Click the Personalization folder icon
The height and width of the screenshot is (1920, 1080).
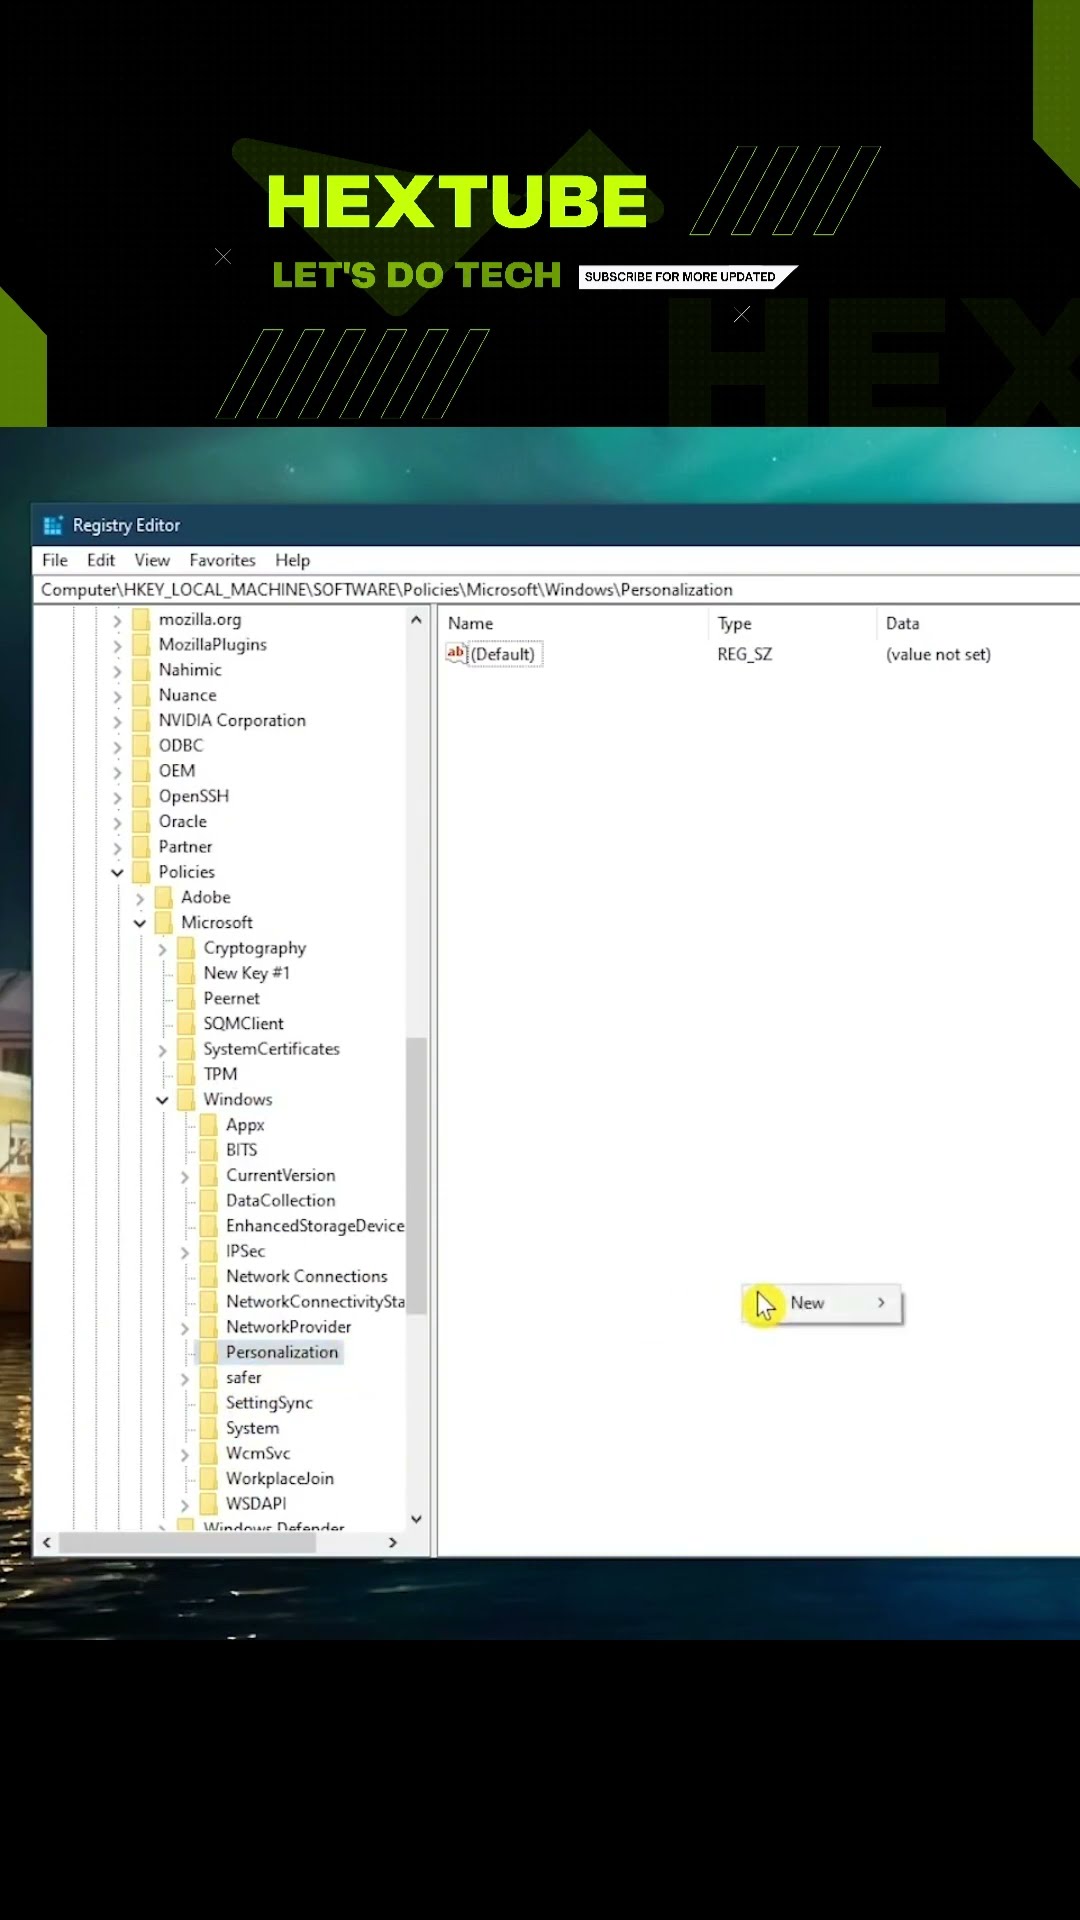click(209, 1352)
